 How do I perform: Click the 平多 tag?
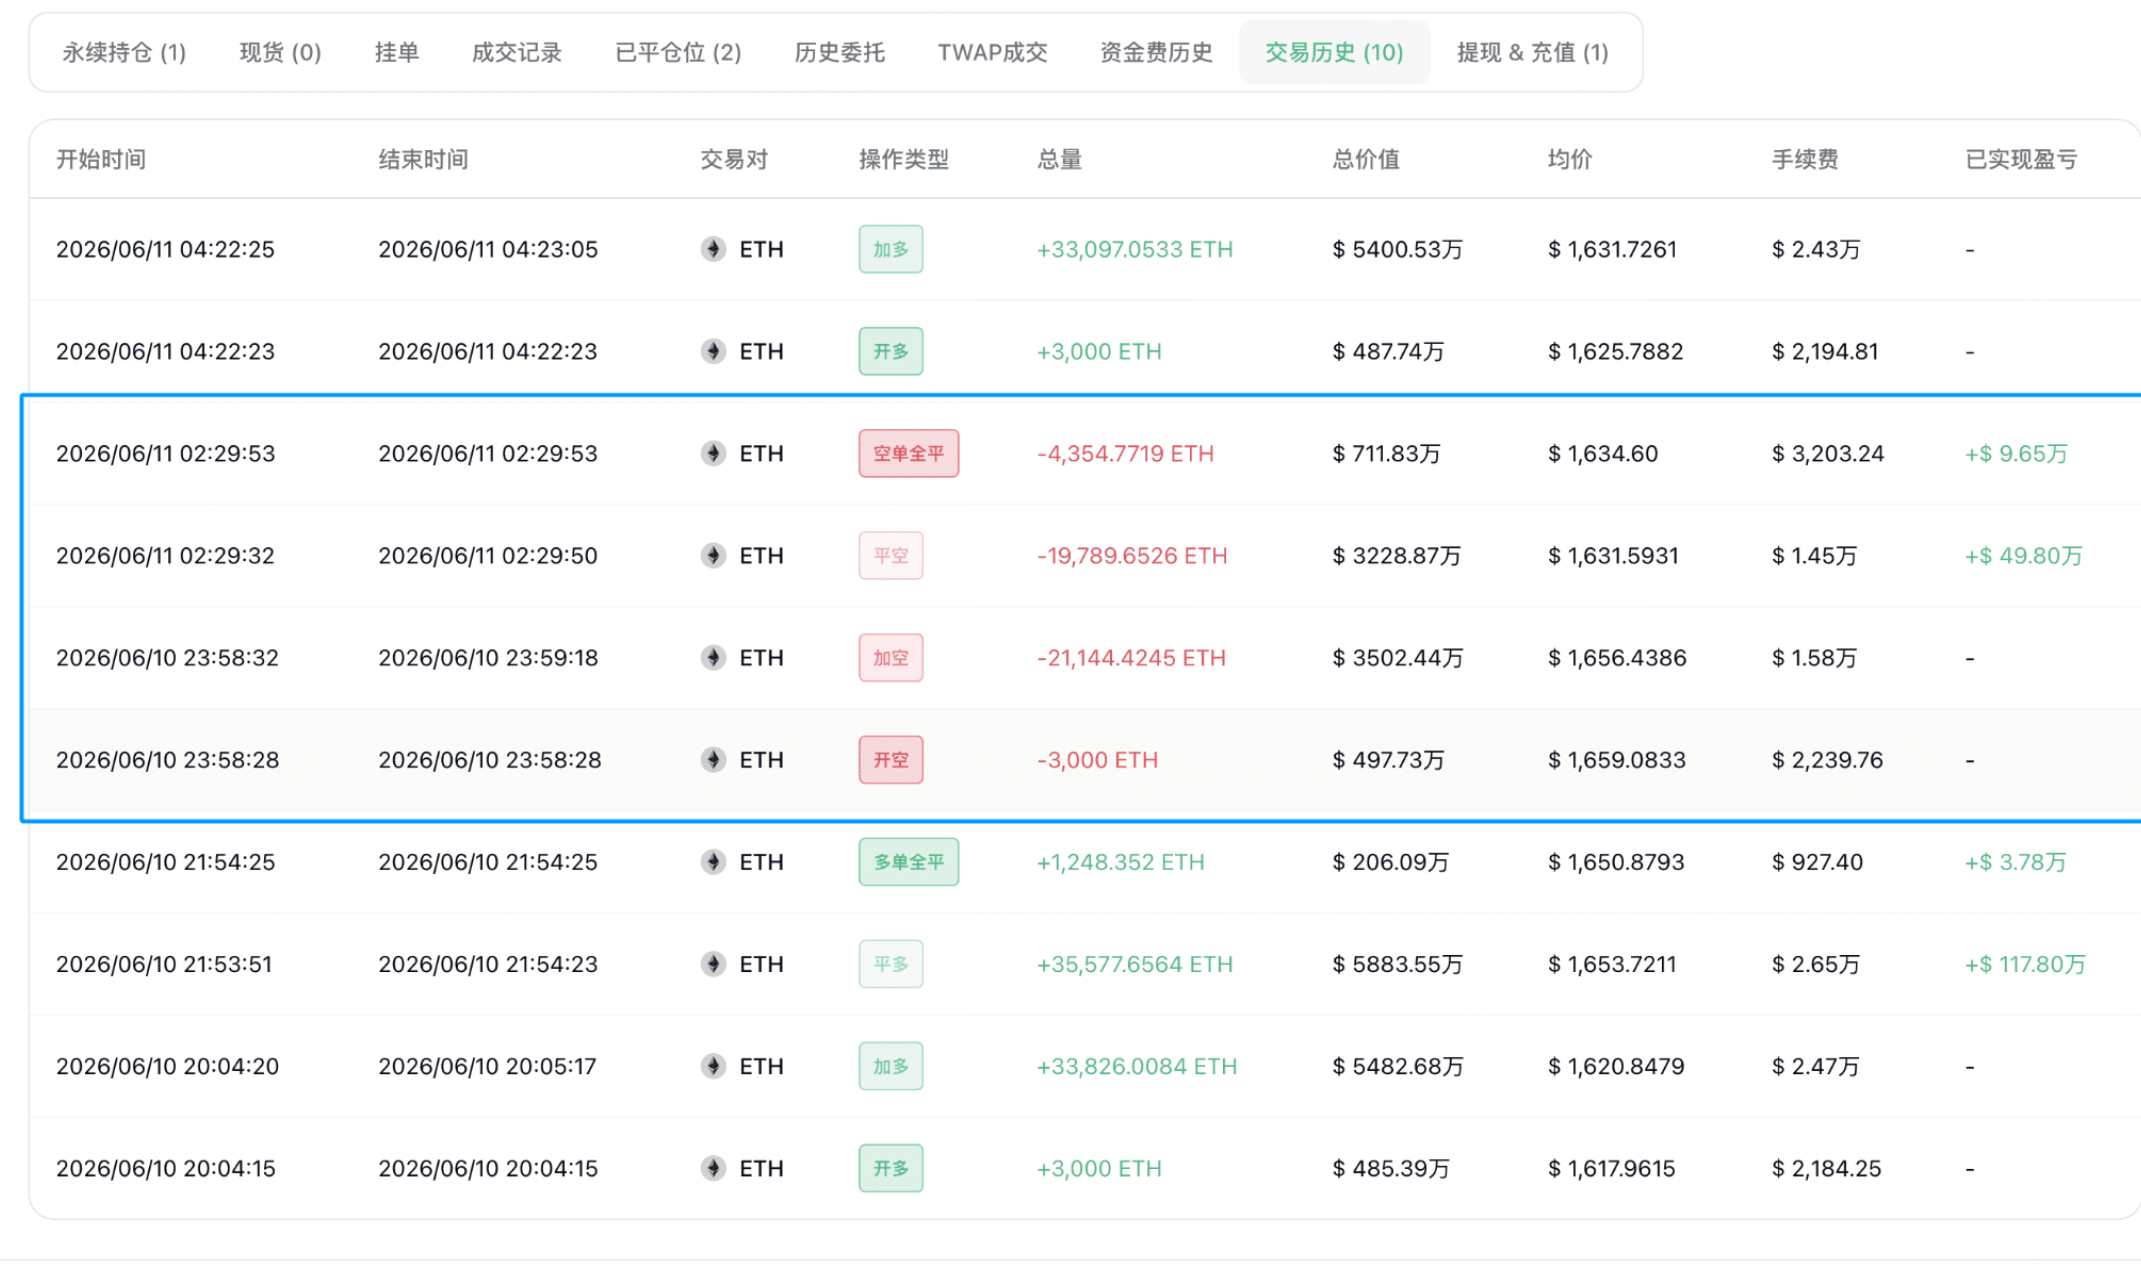[x=891, y=963]
